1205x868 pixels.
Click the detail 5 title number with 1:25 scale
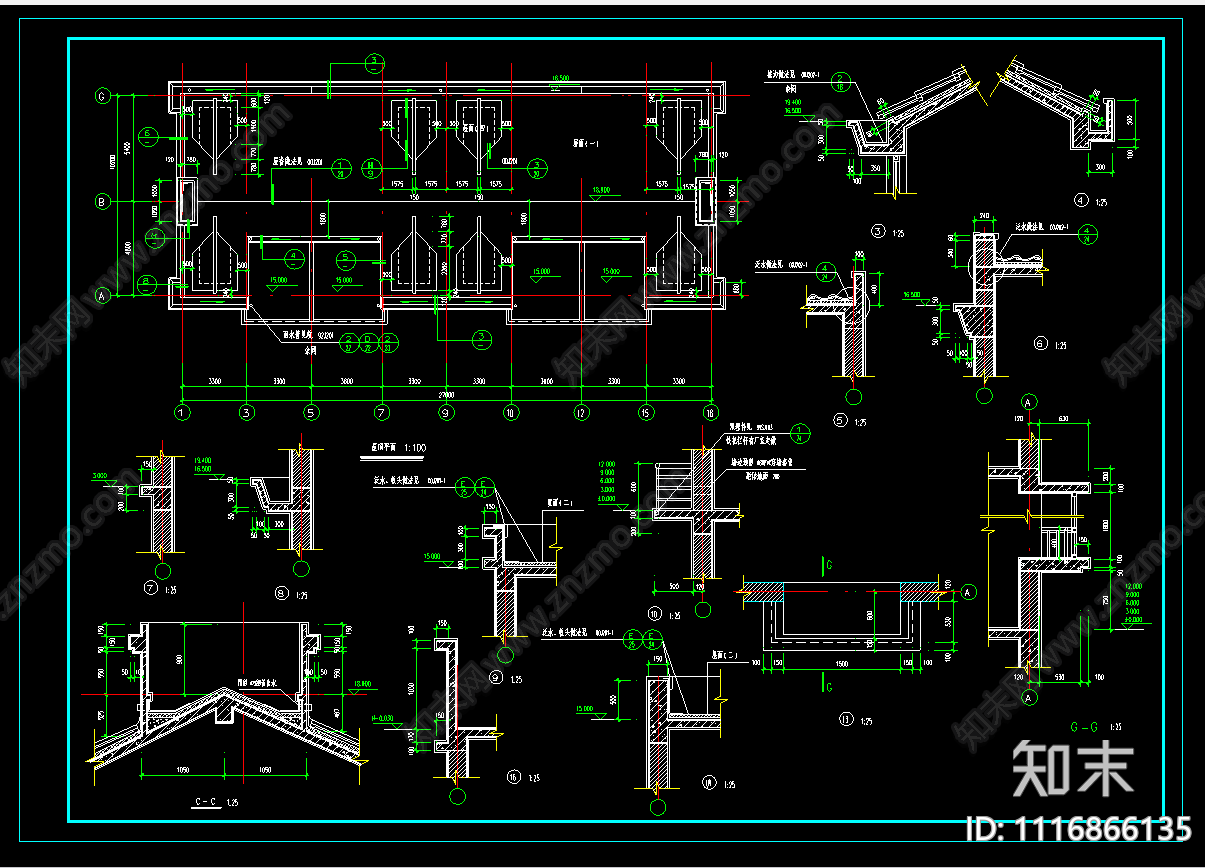pos(840,421)
